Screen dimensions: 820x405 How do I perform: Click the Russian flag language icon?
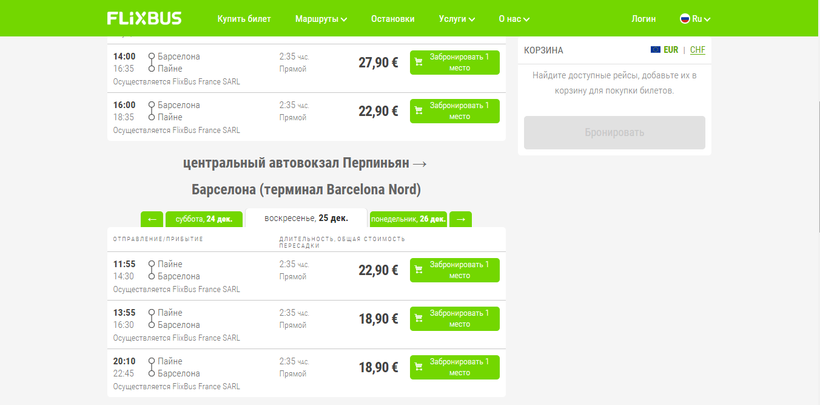point(685,18)
